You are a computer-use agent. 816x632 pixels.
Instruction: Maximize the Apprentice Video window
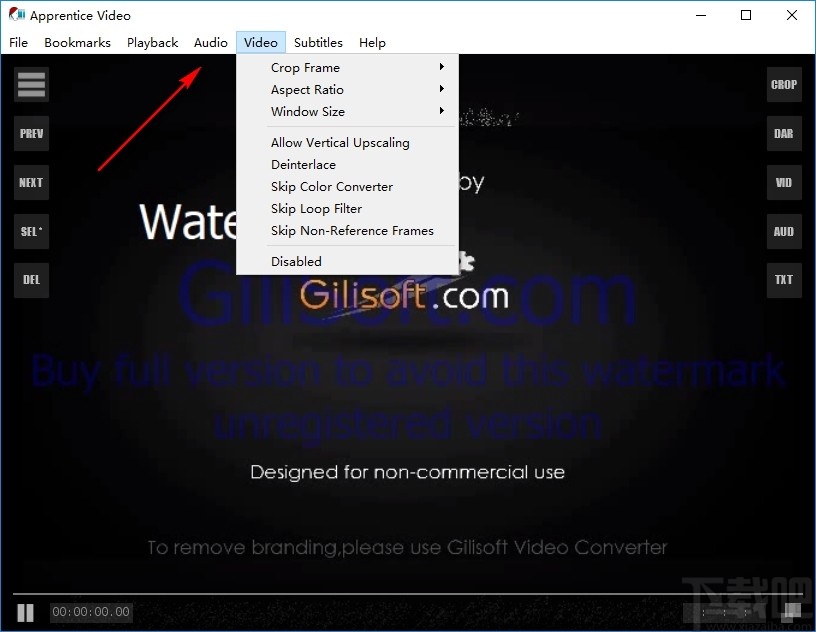746,15
